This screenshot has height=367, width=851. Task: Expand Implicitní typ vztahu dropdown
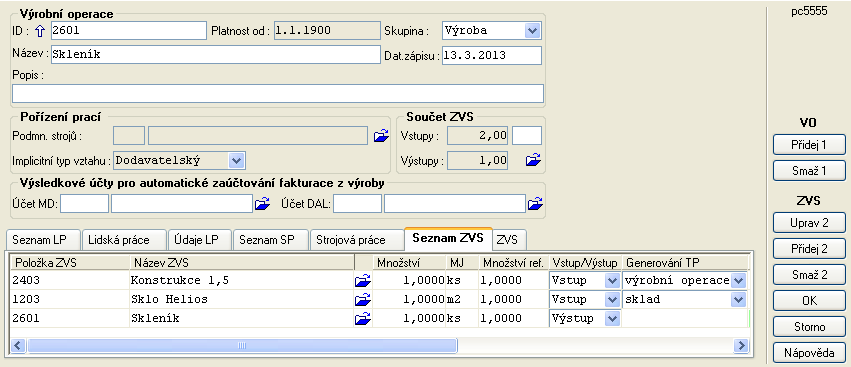[x=236, y=160]
